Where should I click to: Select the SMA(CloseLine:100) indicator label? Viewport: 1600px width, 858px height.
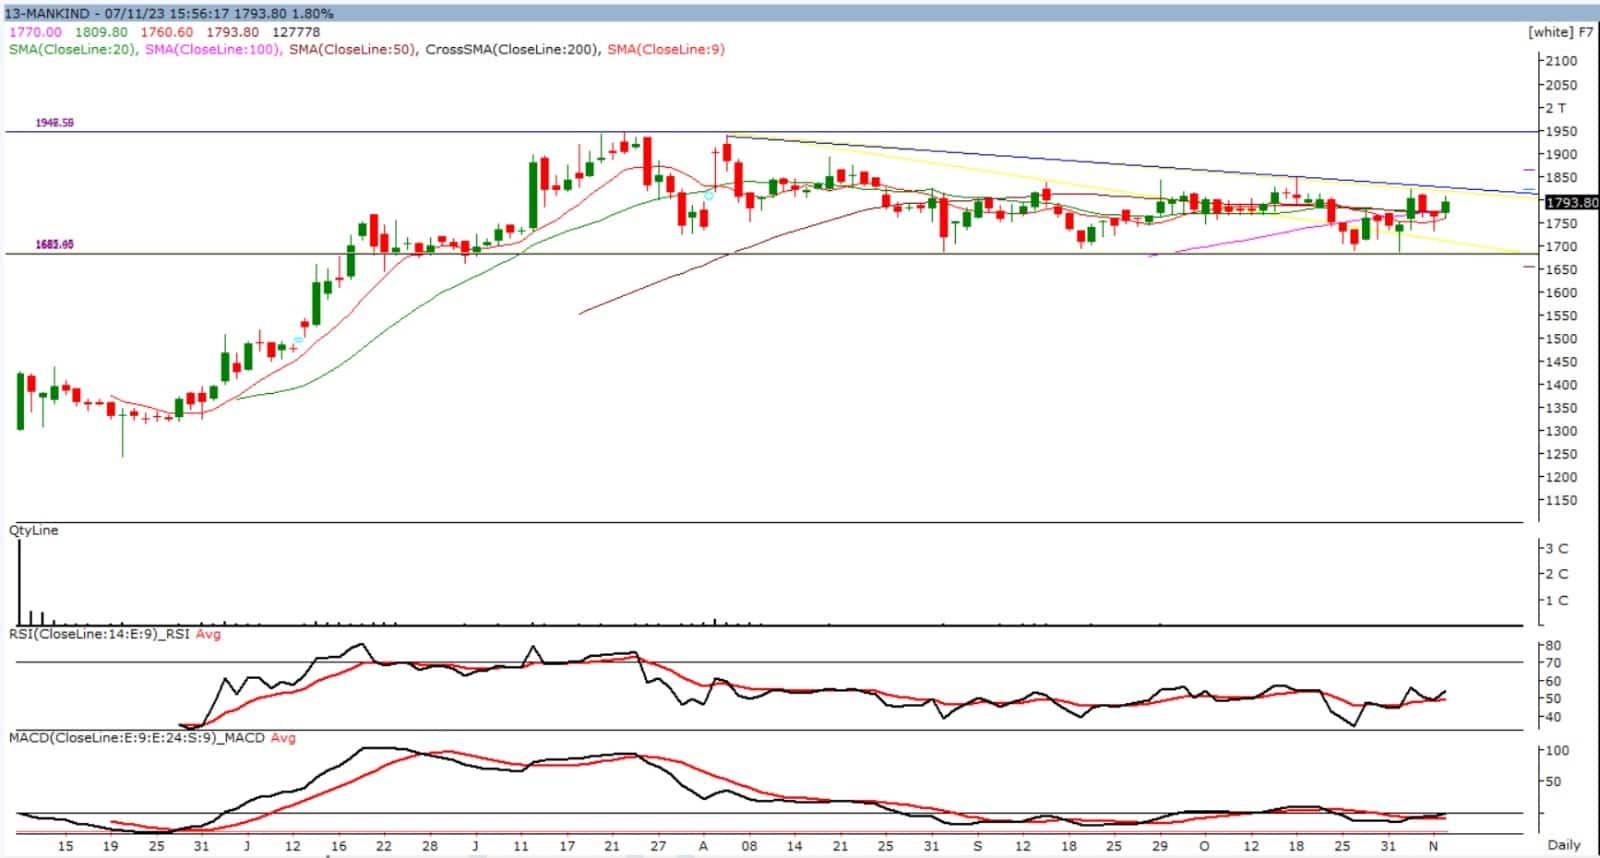tap(212, 49)
